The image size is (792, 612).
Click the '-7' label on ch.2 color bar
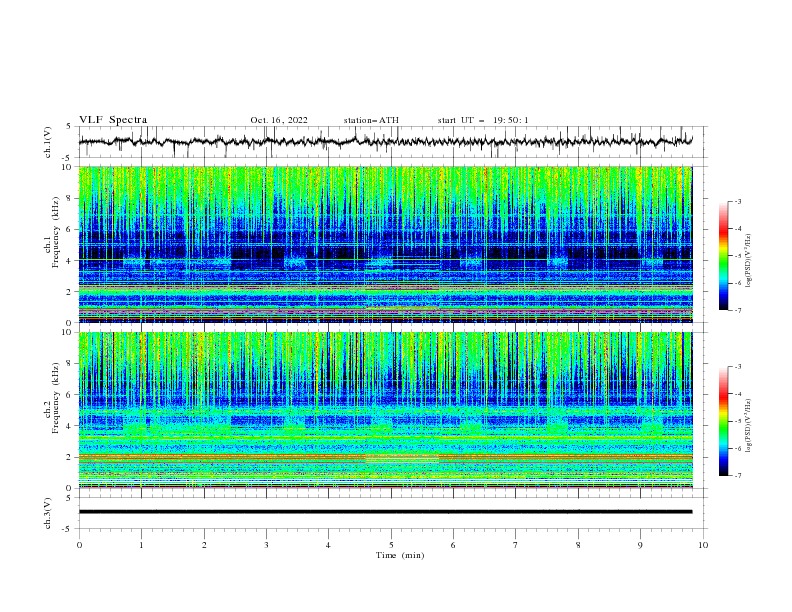click(737, 476)
